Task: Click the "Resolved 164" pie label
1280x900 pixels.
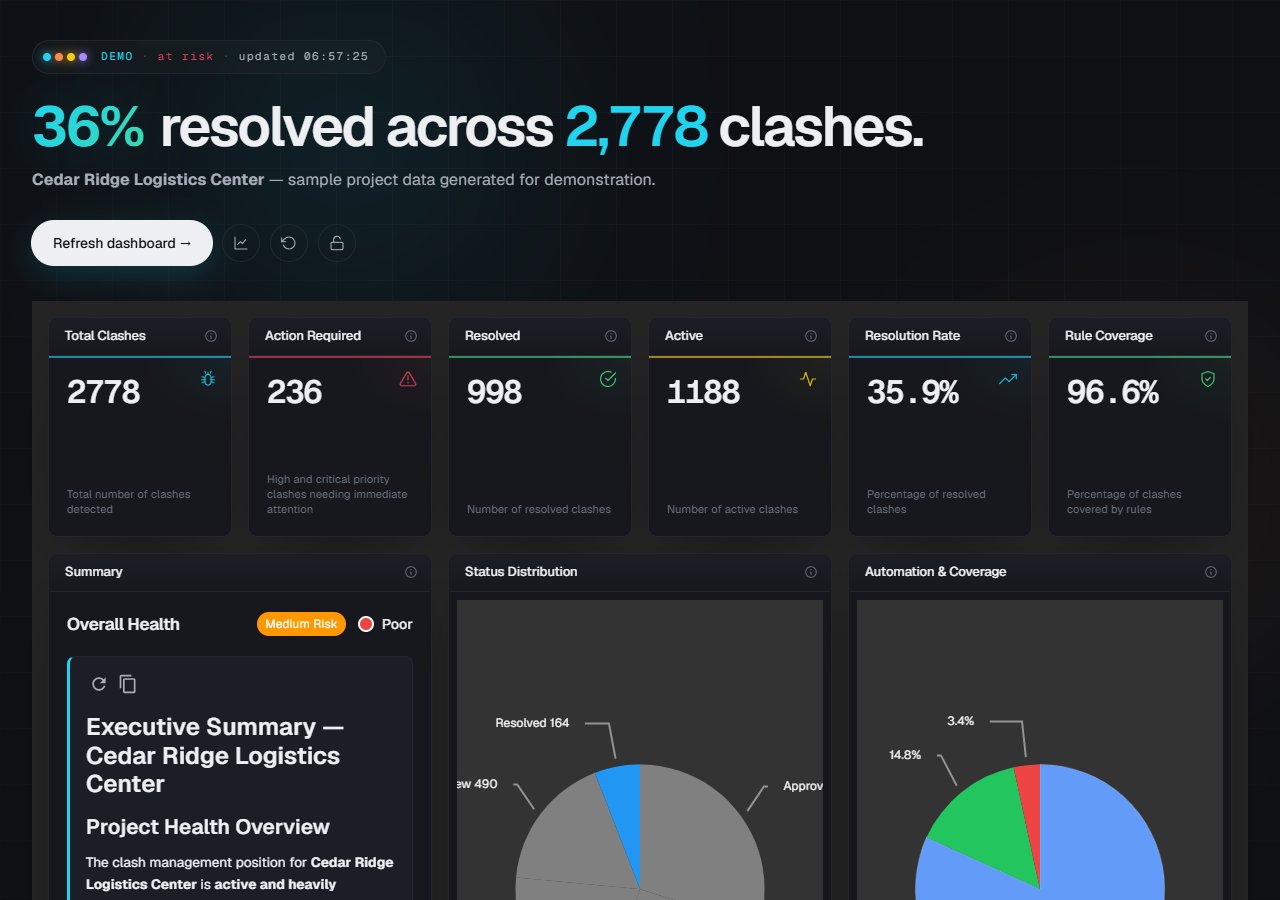Action: click(532, 723)
